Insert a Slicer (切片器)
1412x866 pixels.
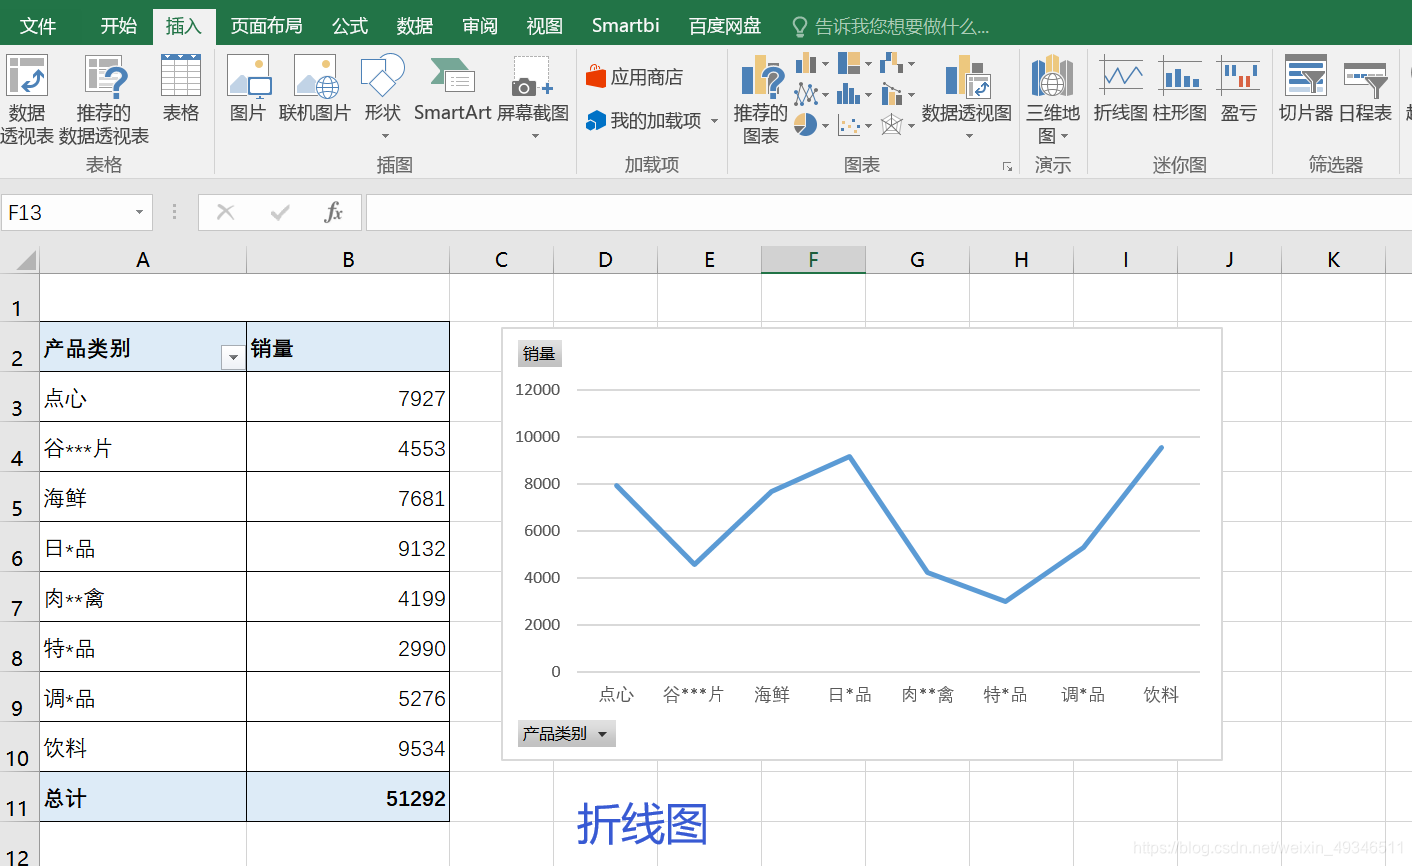[1306, 90]
